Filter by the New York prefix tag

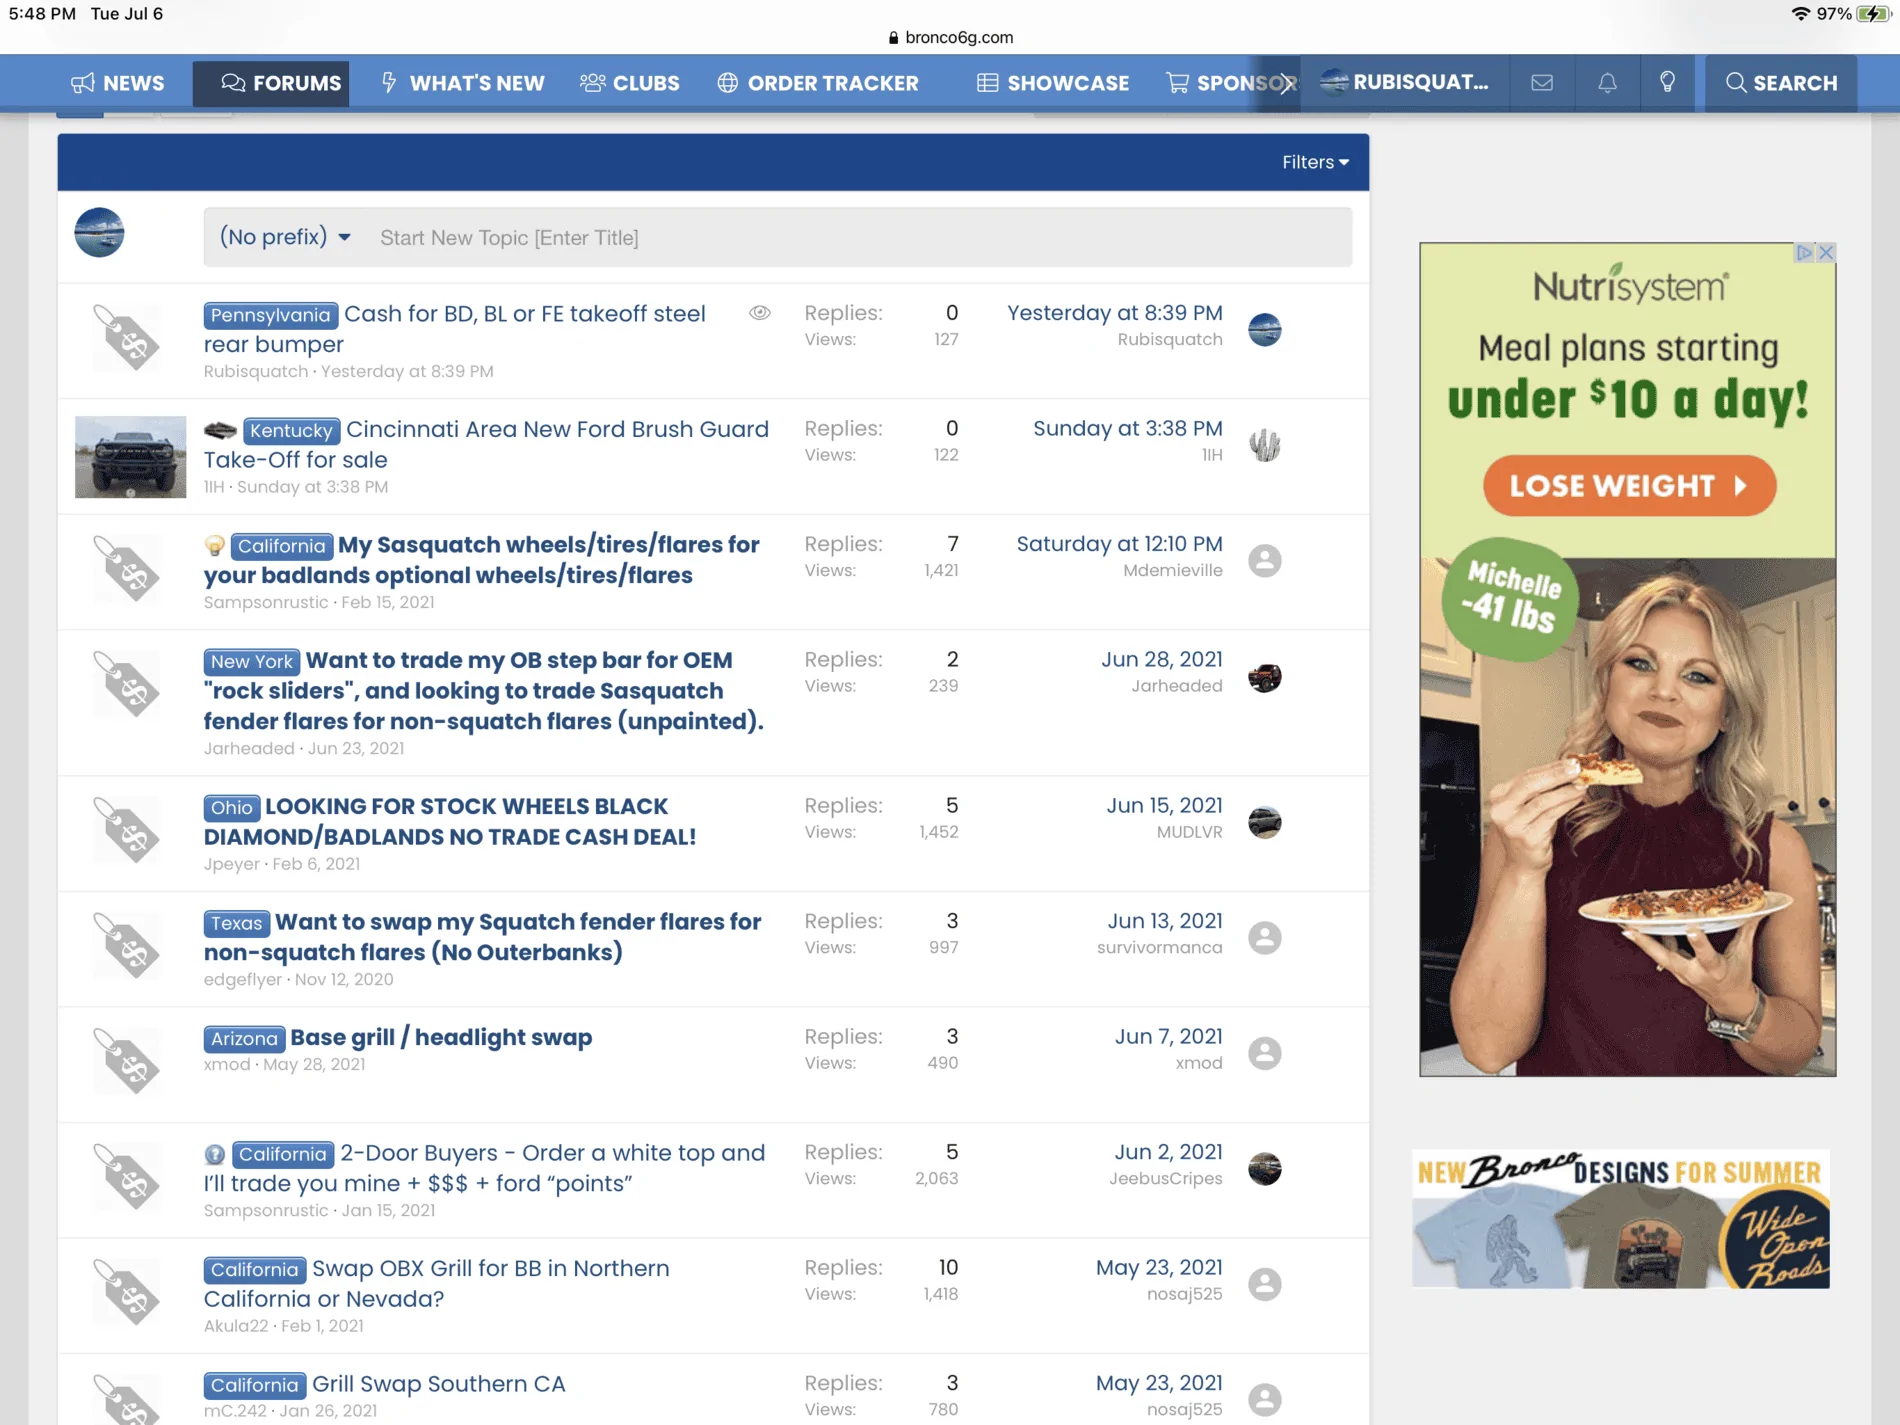coord(252,662)
